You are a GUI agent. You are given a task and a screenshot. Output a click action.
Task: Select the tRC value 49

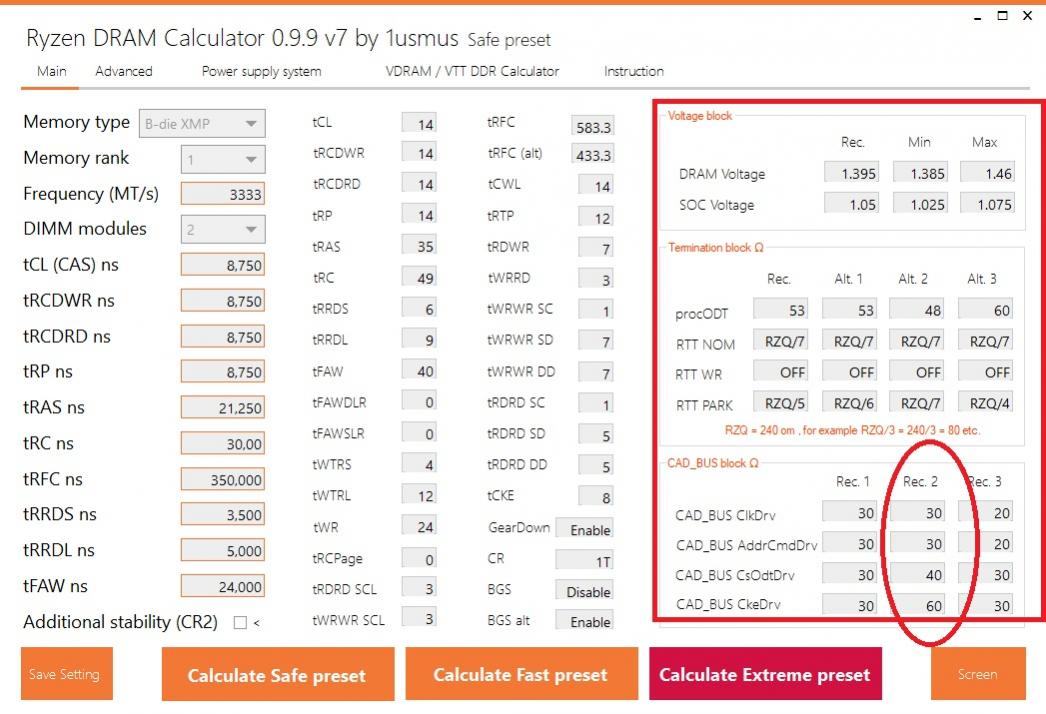419,278
